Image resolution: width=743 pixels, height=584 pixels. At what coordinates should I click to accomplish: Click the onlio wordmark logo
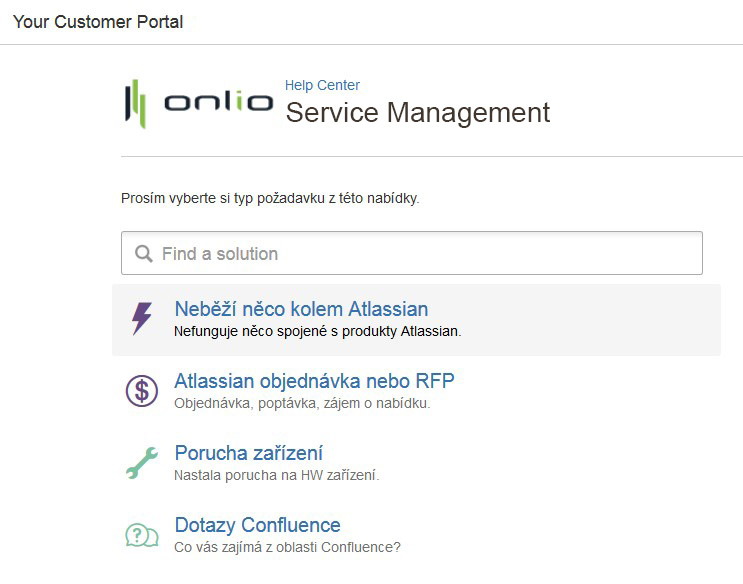pyautogui.click(x=218, y=101)
